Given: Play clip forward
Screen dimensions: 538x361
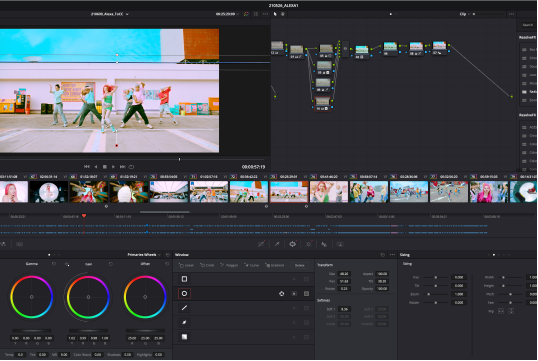Looking at the screenshot, I should (113, 167).
